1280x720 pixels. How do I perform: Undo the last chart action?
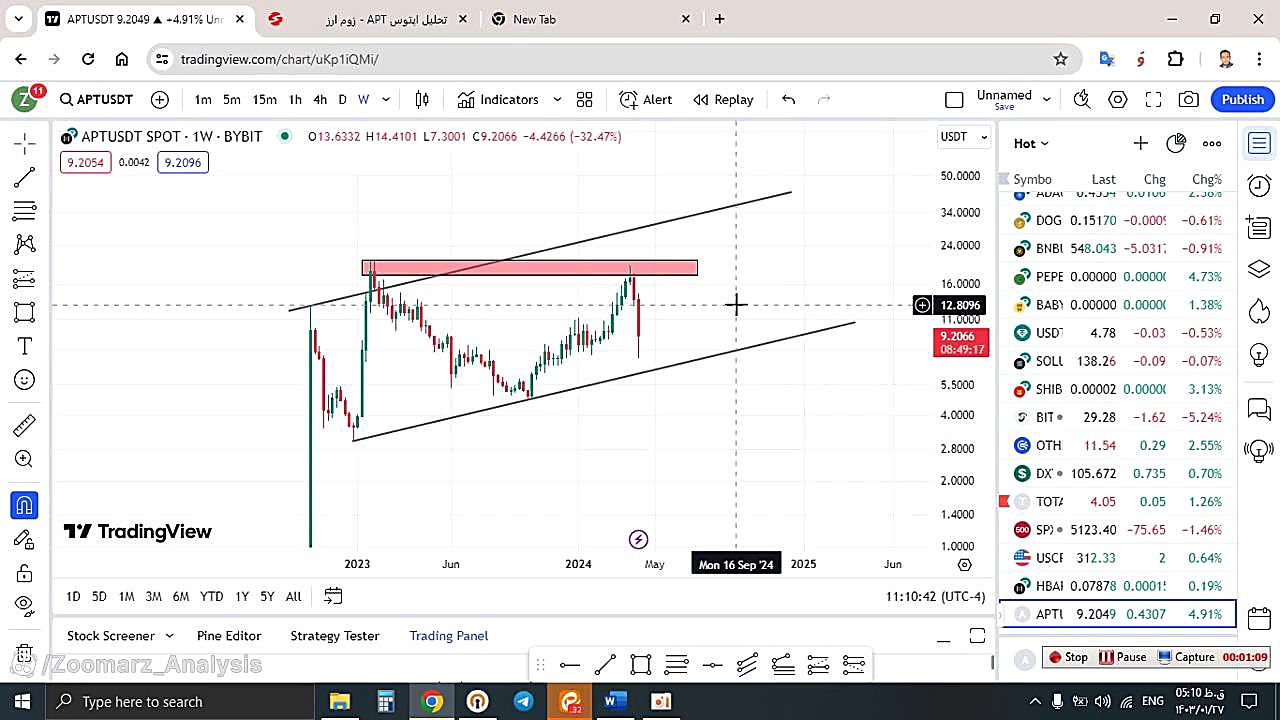[788, 99]
